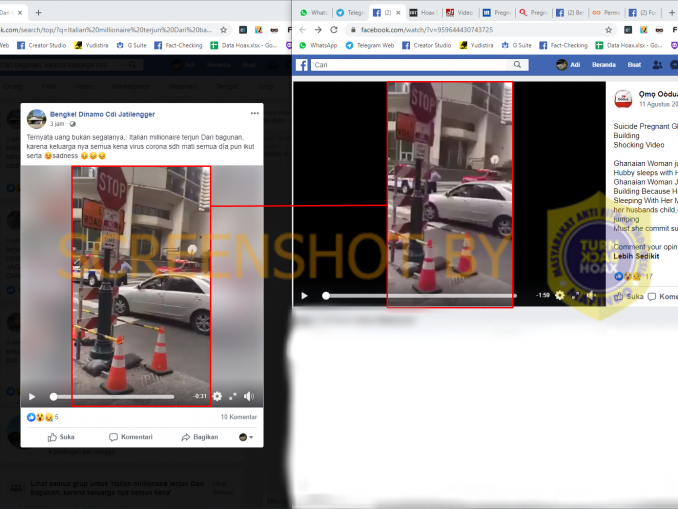This screenshot has height=509, width=678.
Task: Click the facebook.com/watch address bar
Action: tap(476, 30)
